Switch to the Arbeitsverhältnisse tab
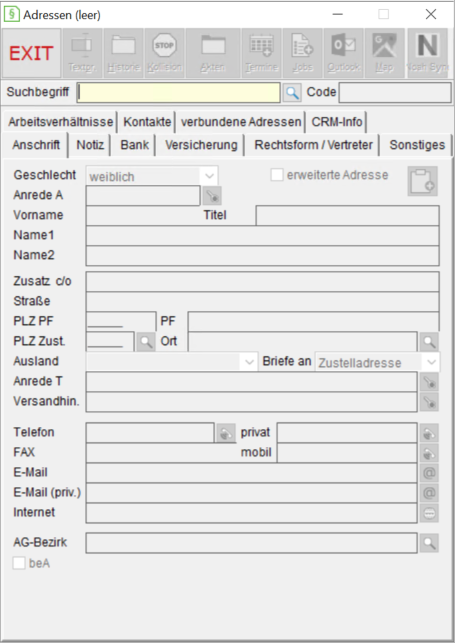The height and width of the screenshot is (643, 455). 60,122
